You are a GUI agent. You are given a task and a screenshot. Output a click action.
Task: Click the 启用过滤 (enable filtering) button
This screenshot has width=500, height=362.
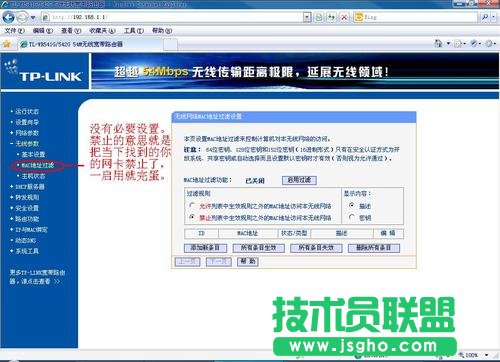(299, 180)
